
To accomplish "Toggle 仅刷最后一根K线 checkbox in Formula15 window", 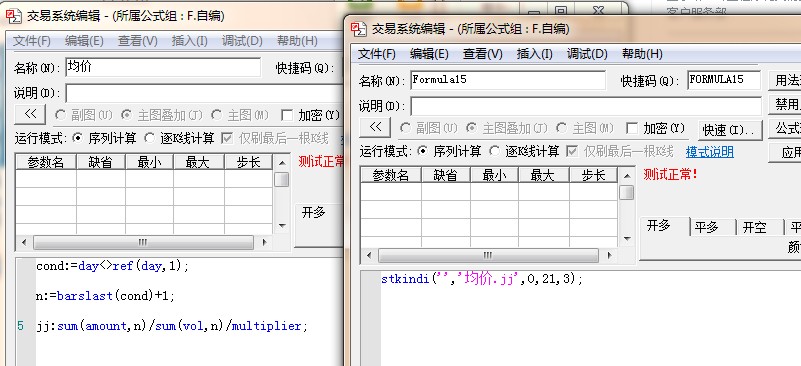I will point(573,151).
